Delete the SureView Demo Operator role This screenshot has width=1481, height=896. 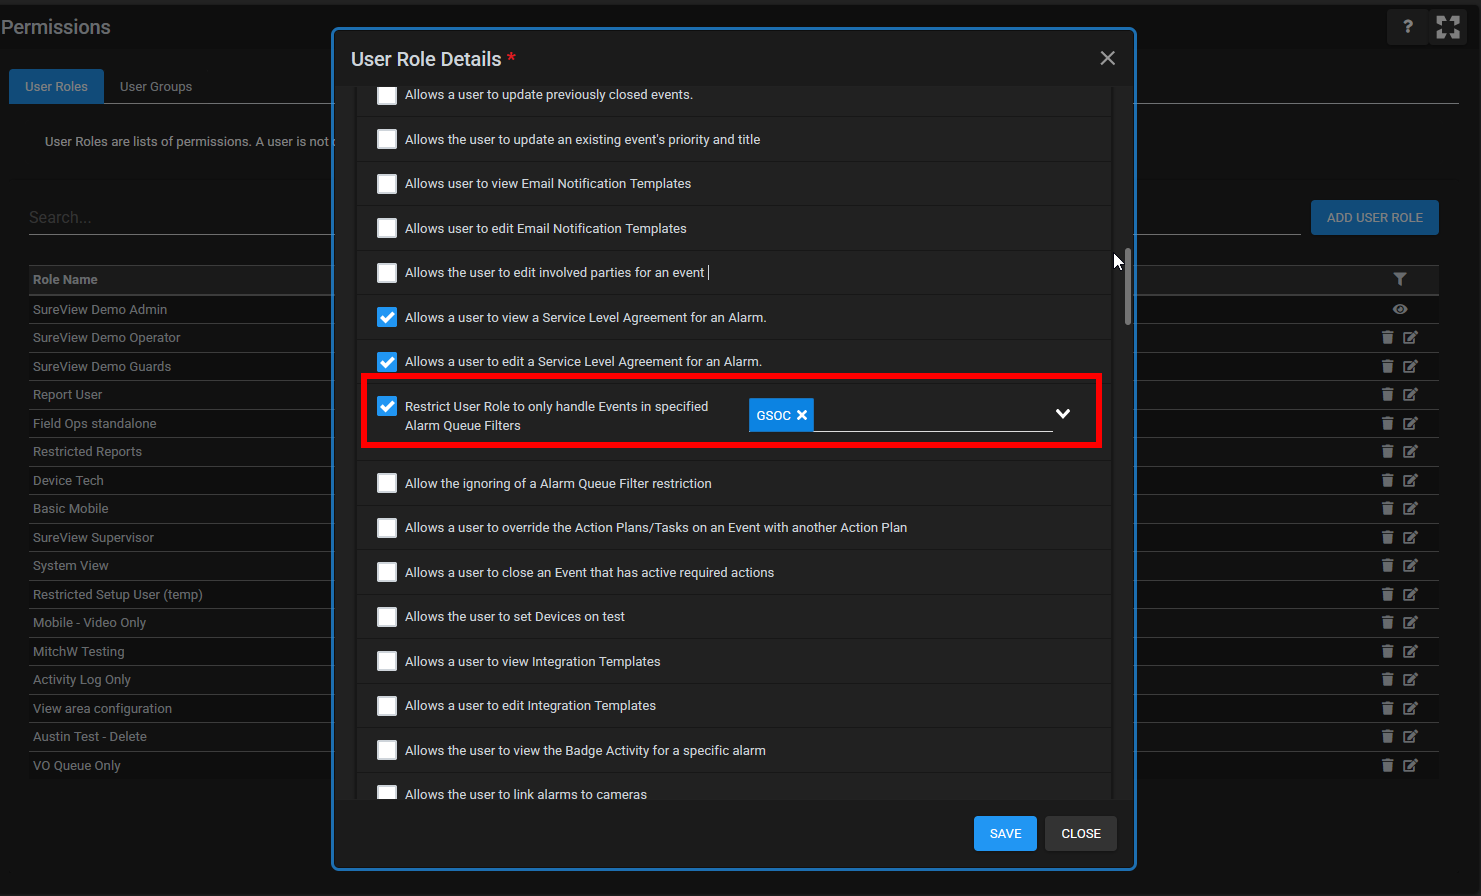point(1387,338)
